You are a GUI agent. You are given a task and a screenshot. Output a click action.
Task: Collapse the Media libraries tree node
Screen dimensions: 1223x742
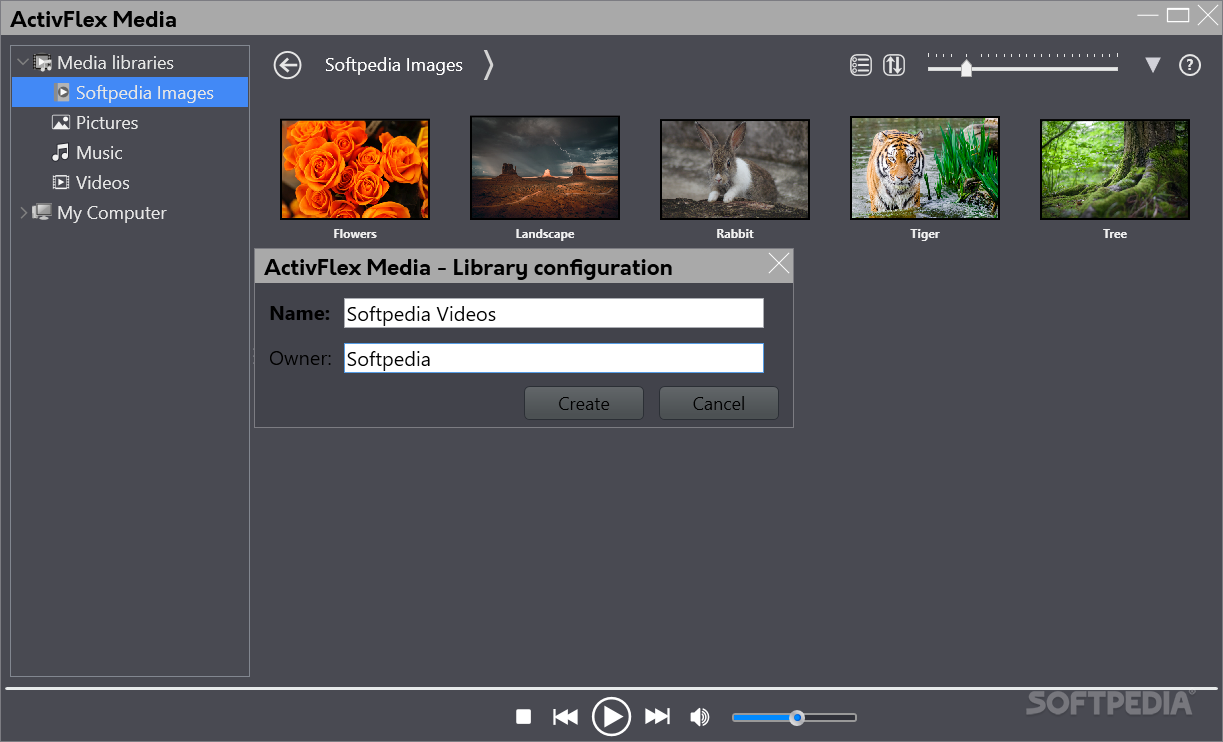23,62
